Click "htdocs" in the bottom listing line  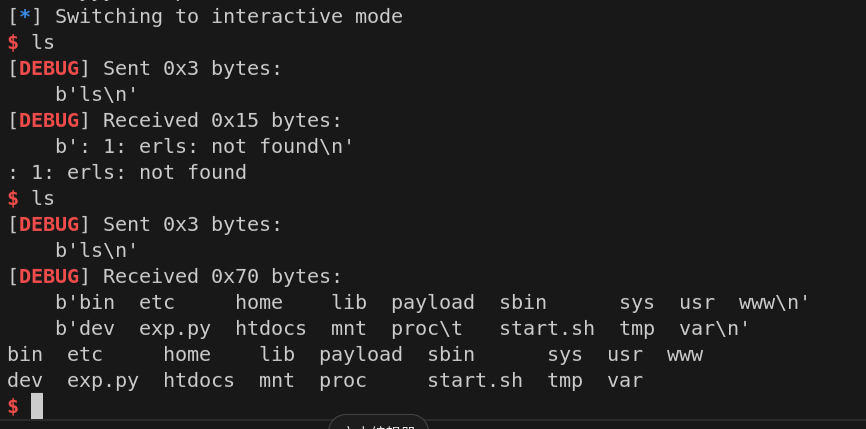point(199,380)
